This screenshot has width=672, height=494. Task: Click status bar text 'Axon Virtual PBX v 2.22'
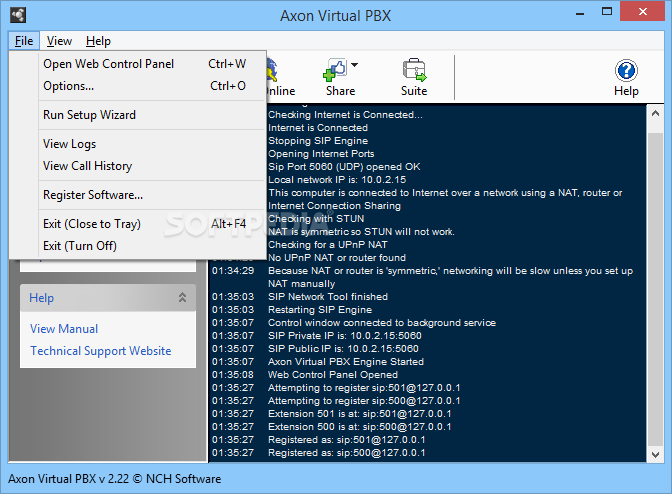[x=69, y=479]
